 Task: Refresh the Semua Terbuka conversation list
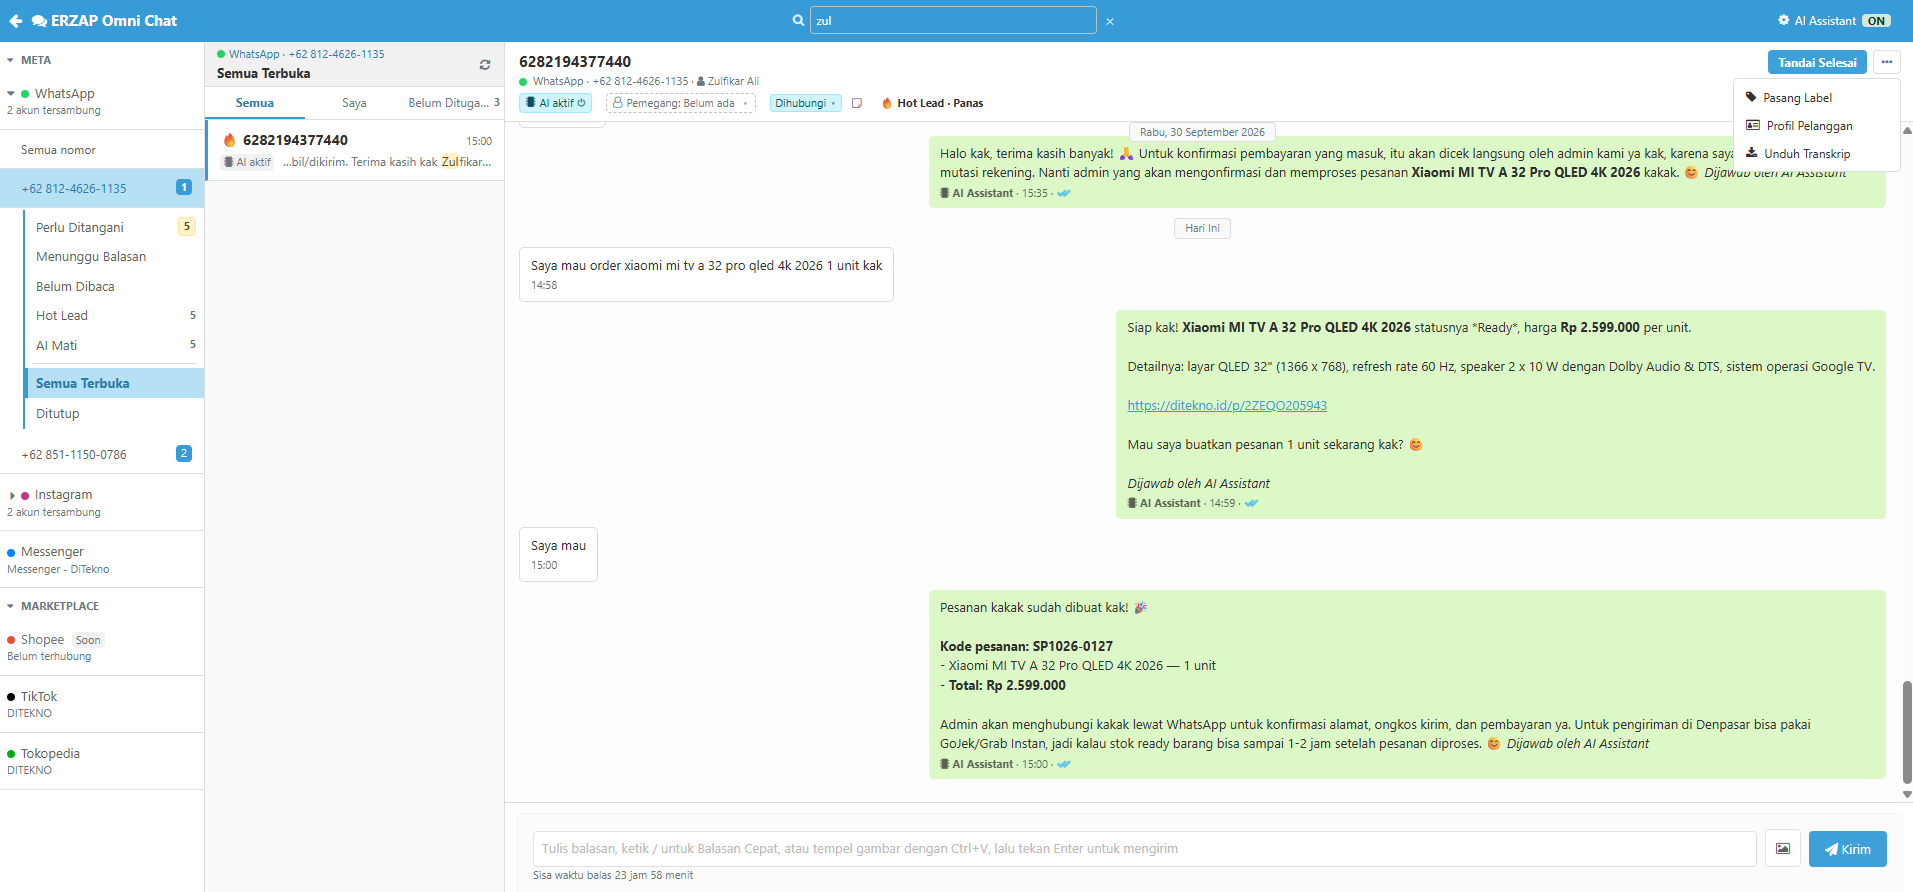click(485, 64)
